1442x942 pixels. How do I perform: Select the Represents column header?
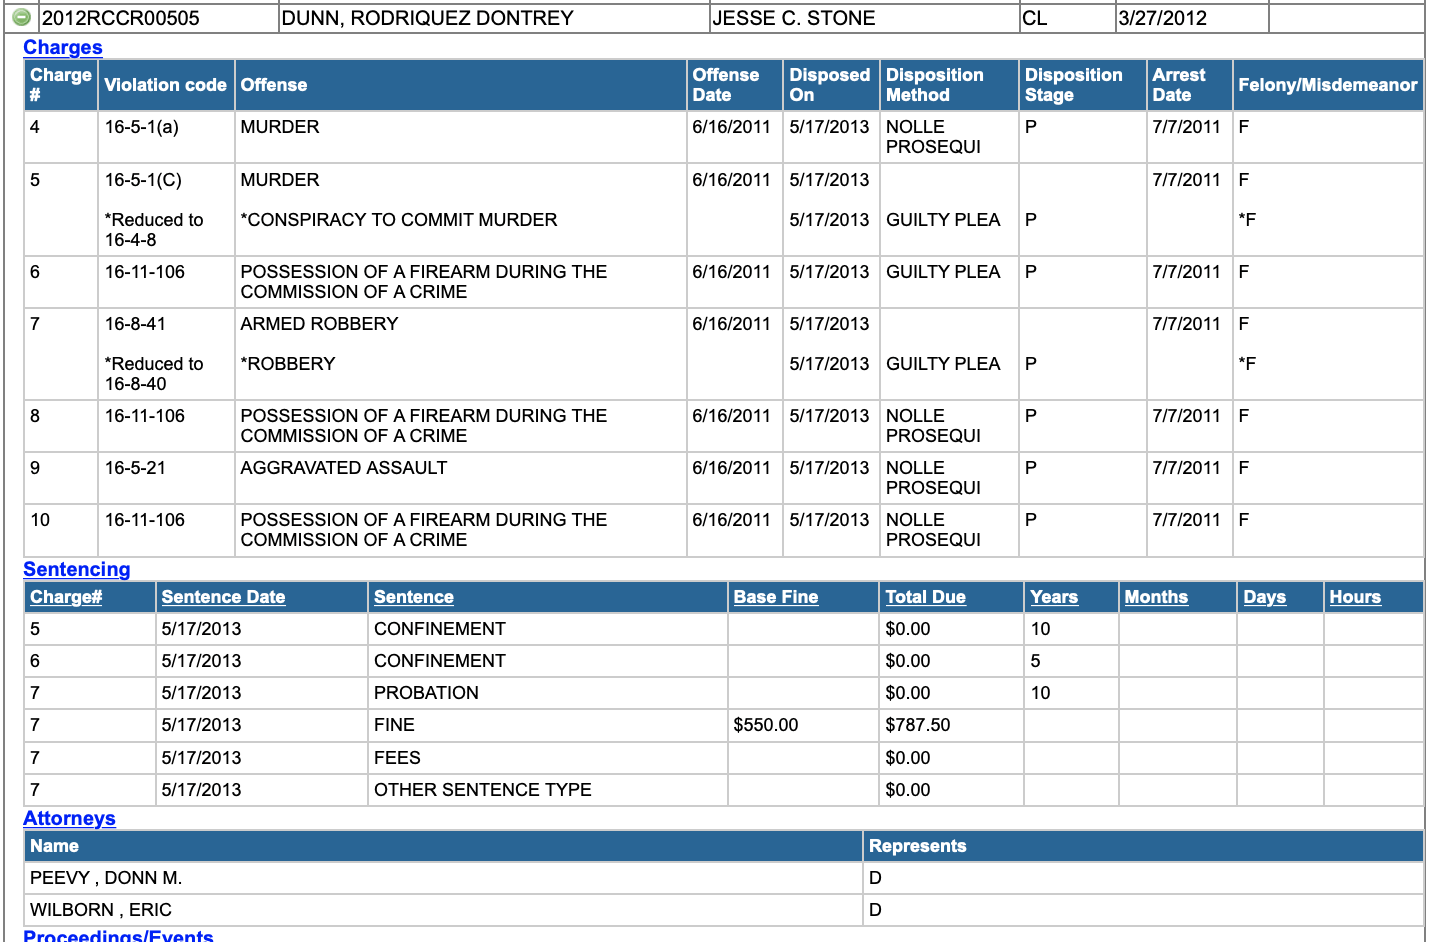[1144, 846]
